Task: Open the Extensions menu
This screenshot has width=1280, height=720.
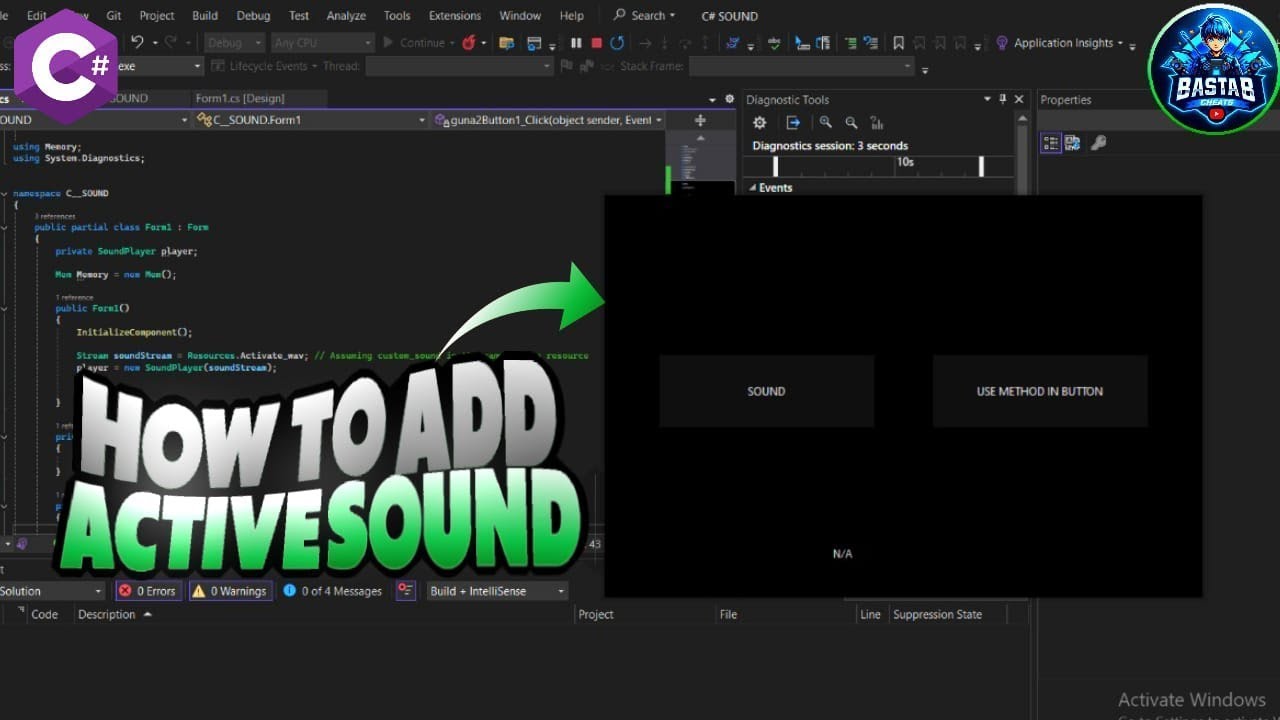Action: 455,15
